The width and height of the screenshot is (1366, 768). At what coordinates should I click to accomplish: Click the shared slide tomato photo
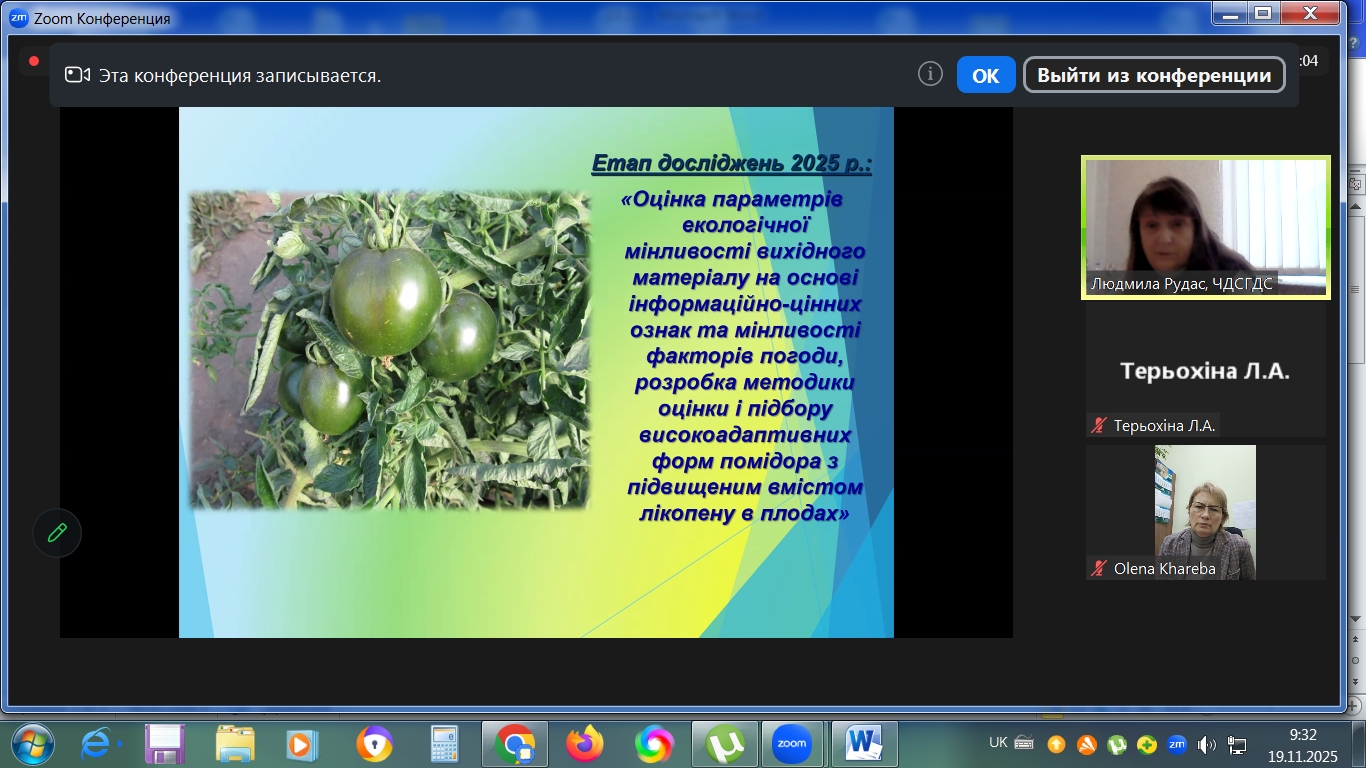pos(390,350)
